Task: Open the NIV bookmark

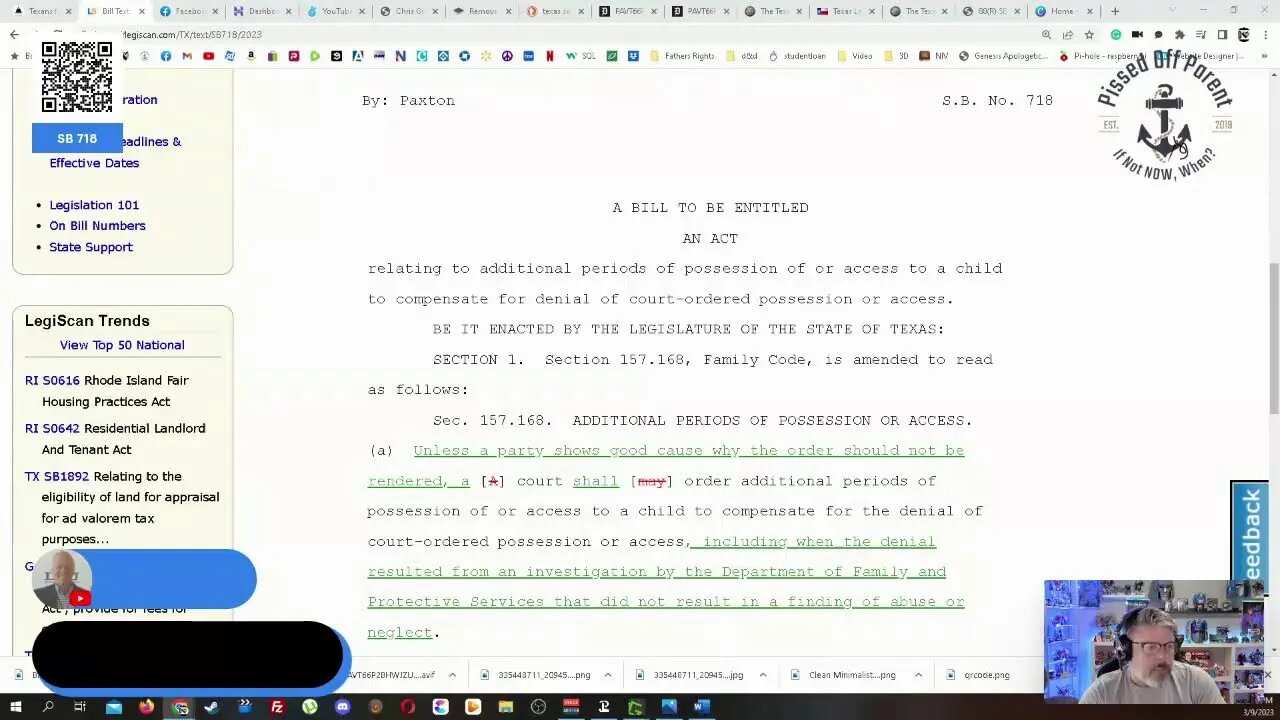Action: pyautogui.click(x=935, y=56)
